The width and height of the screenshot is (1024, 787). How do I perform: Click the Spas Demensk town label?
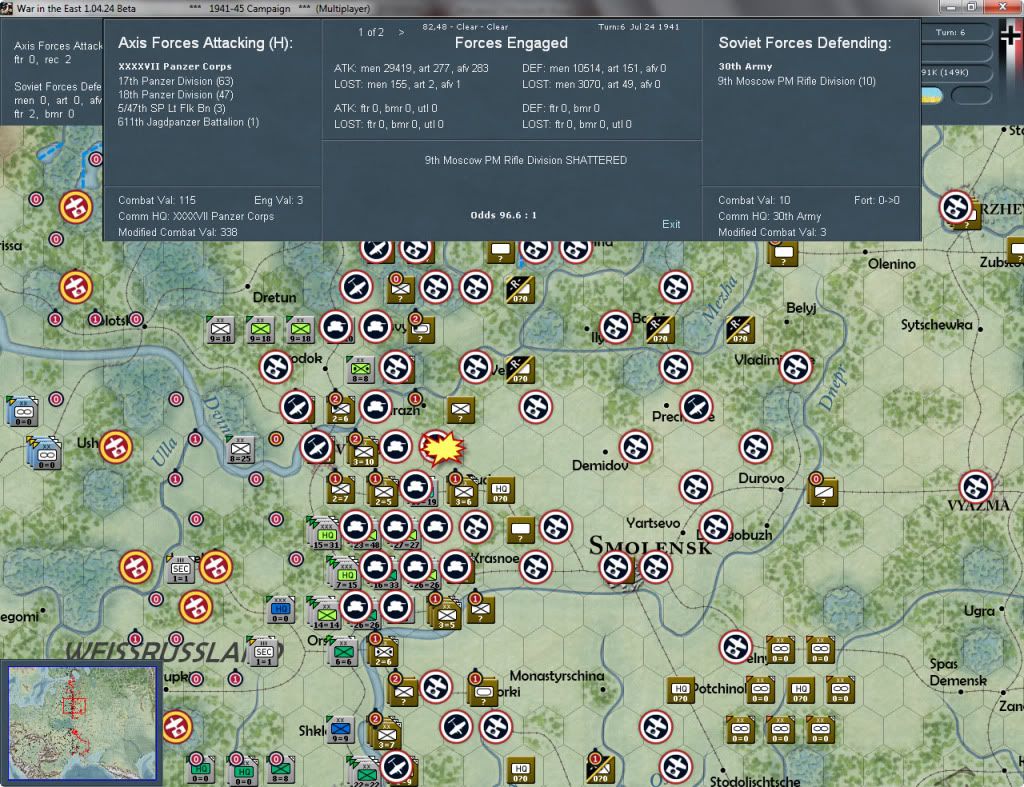(958, 672)
